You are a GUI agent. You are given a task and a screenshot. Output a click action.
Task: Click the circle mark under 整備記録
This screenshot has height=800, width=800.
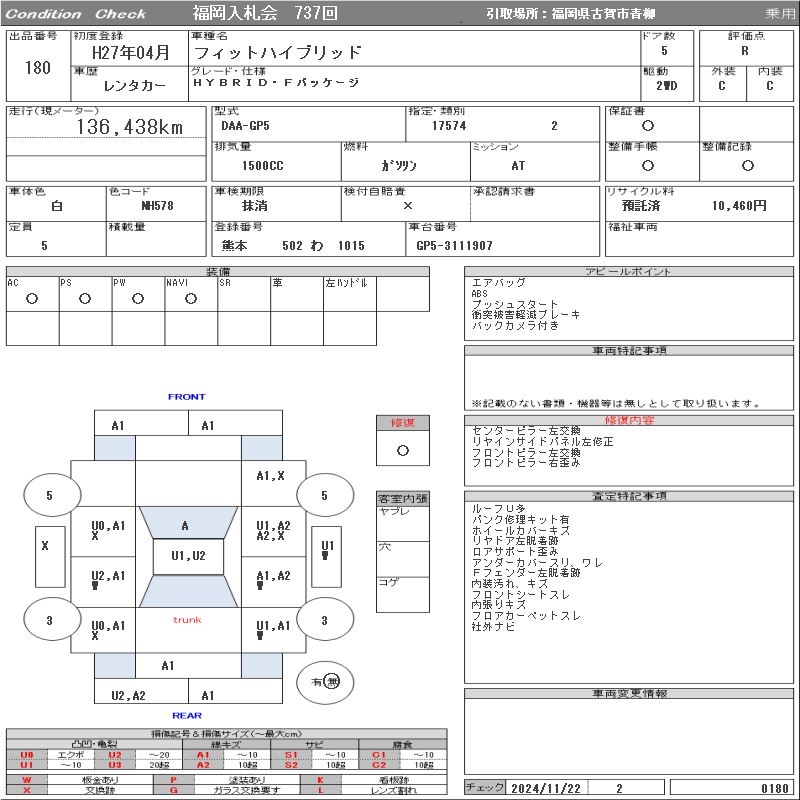click(x=747, y=165)
